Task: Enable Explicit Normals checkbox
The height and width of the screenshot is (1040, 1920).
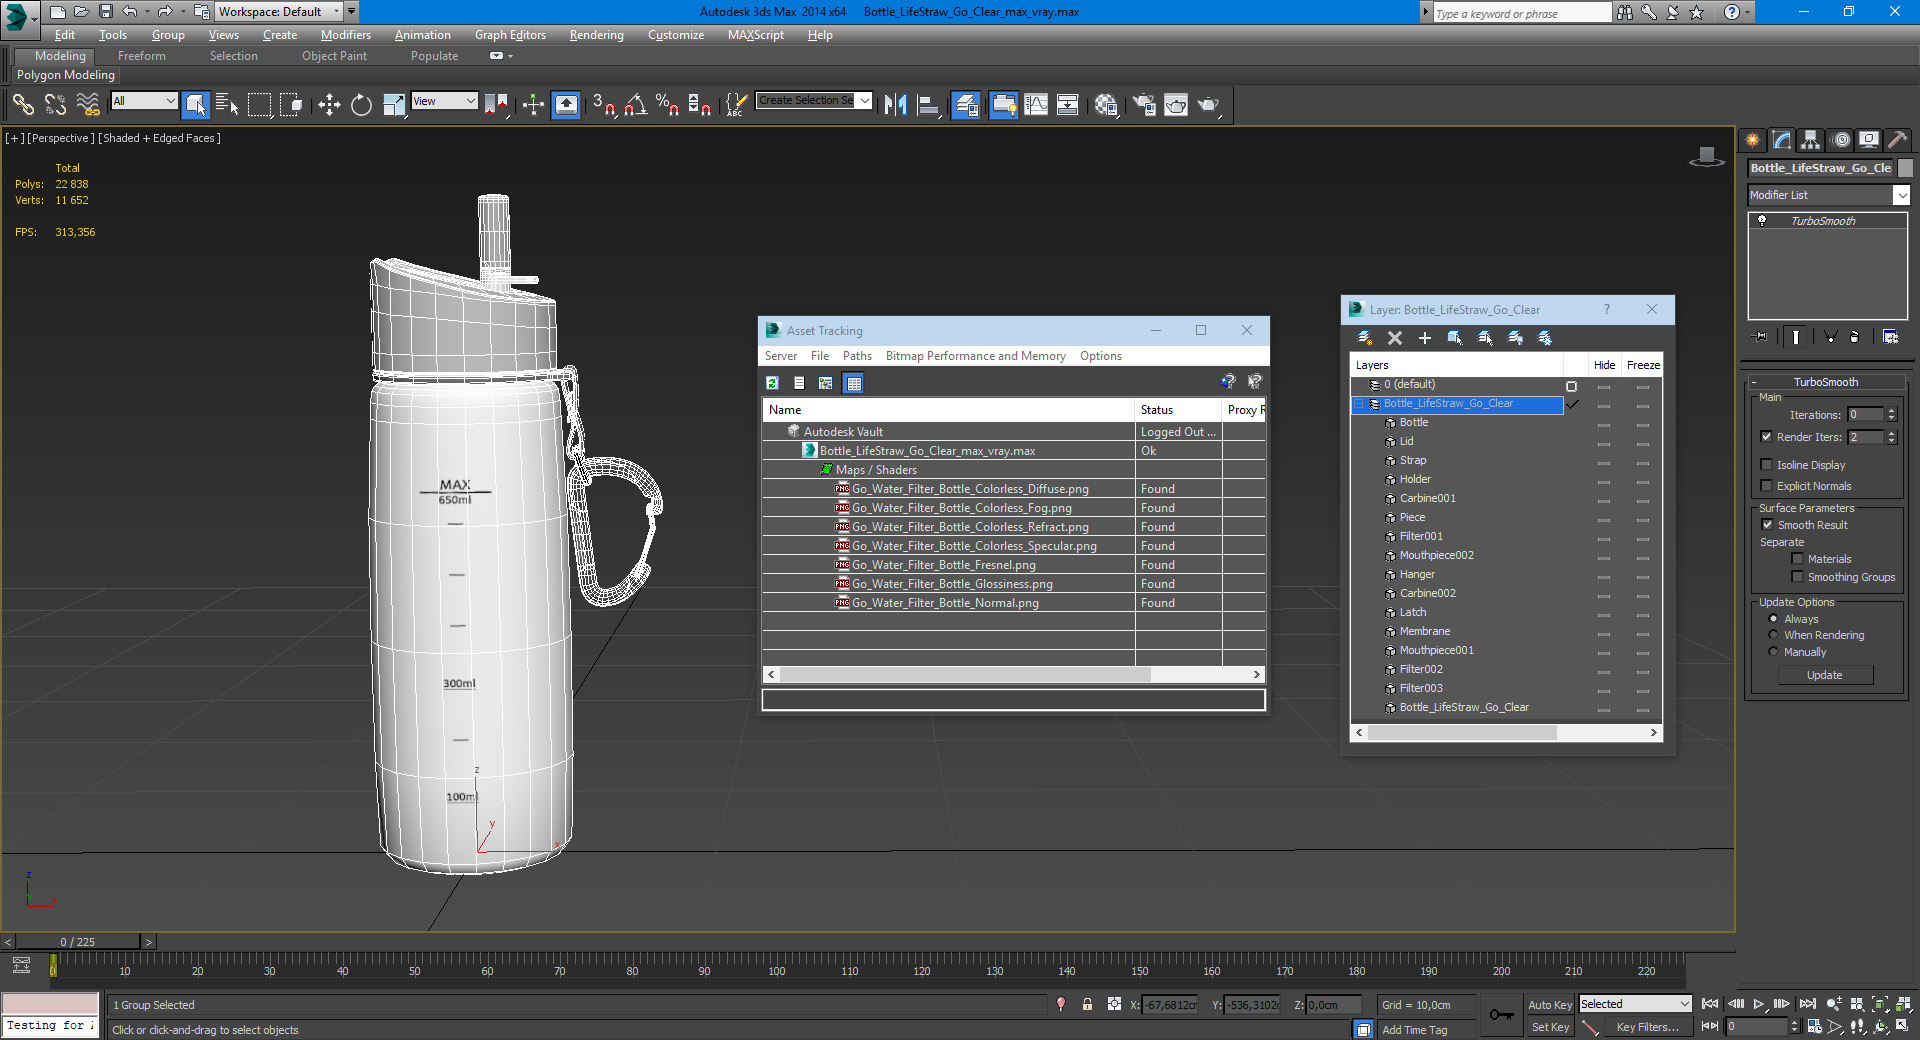Action: [1766, 485]
